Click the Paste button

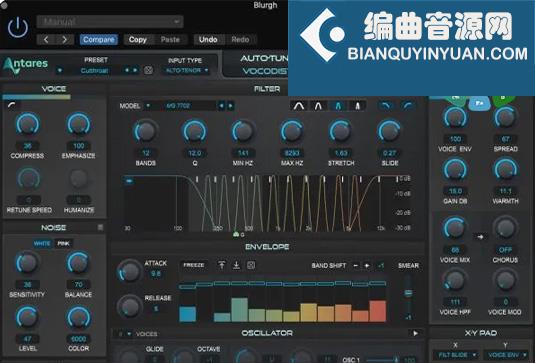[170, 40]
